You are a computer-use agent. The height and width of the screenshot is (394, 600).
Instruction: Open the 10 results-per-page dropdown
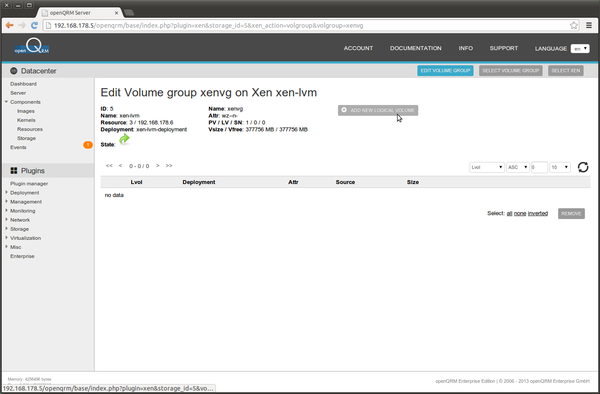click(560, 167)
